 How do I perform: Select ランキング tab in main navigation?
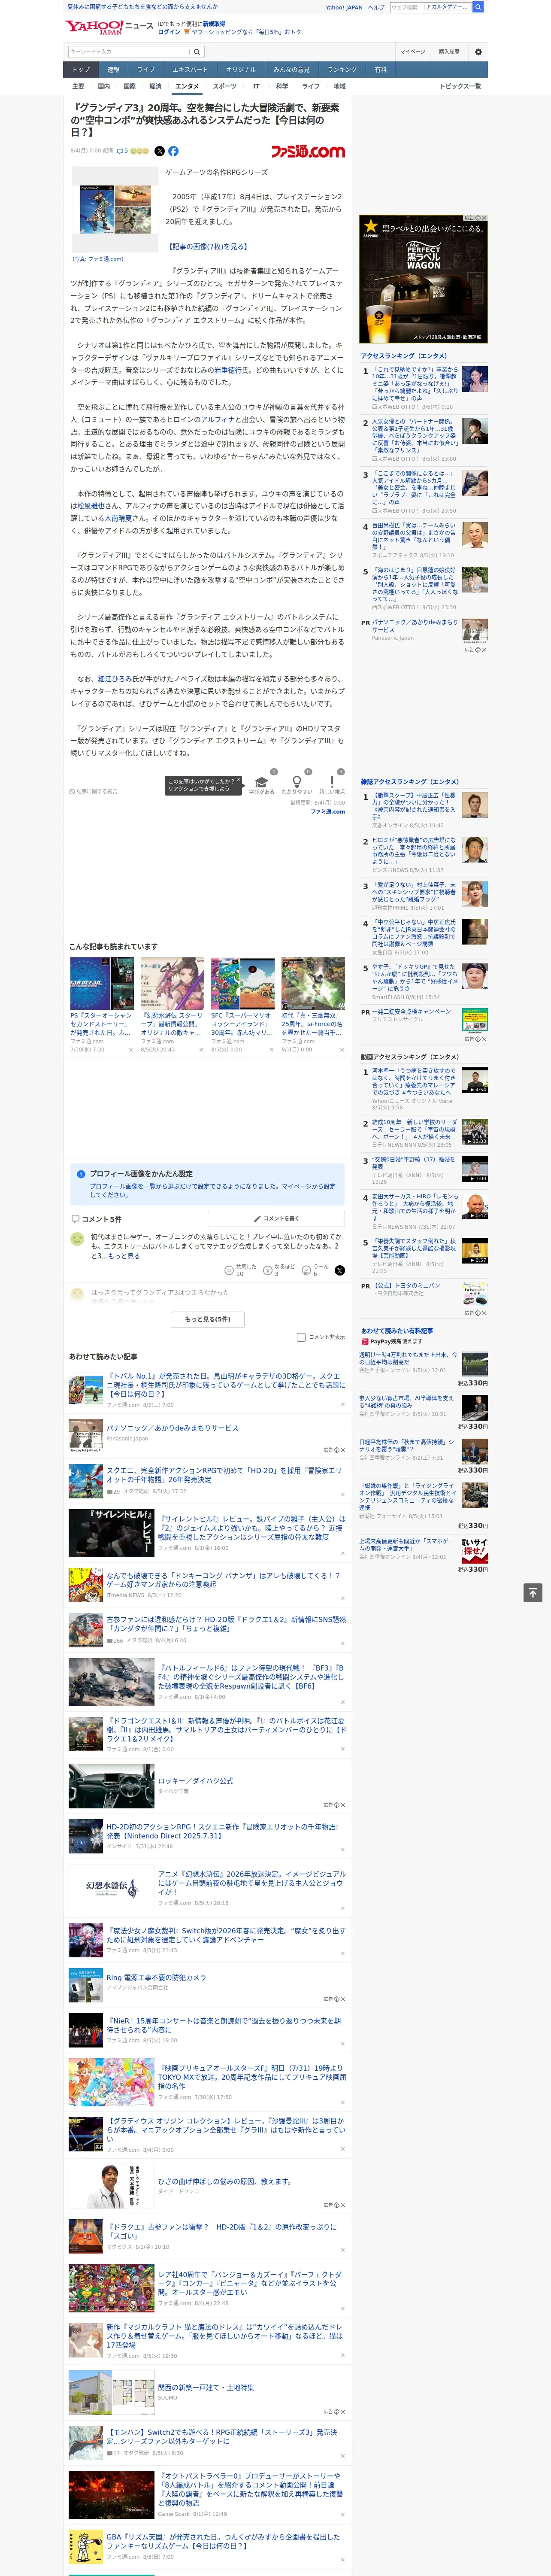(x=342, y=70)
